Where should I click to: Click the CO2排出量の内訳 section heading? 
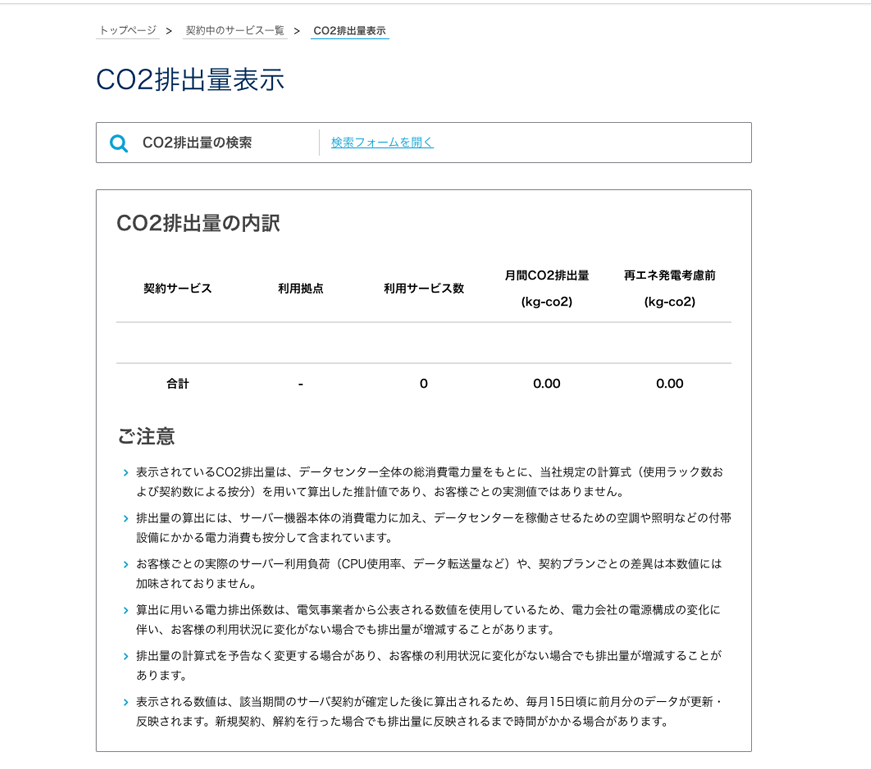pyautogui.click(x=198, y=223)
